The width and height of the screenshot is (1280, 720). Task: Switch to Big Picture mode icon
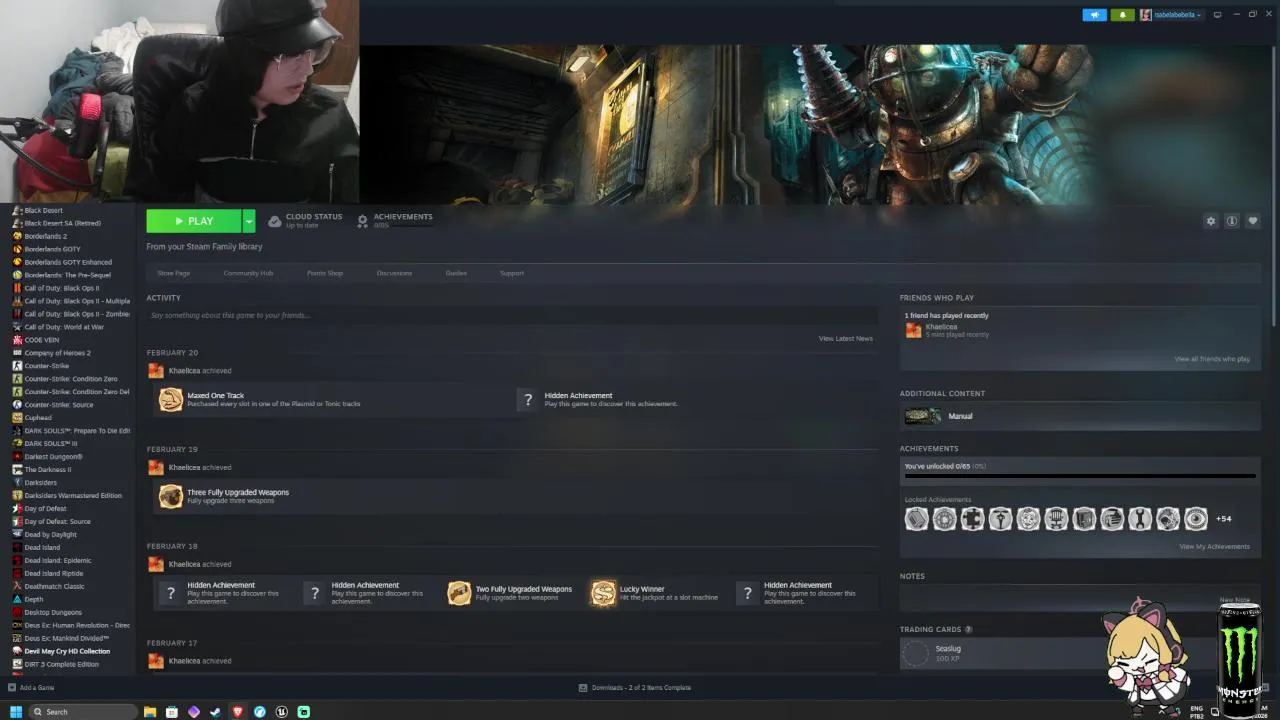[1217, 15]
